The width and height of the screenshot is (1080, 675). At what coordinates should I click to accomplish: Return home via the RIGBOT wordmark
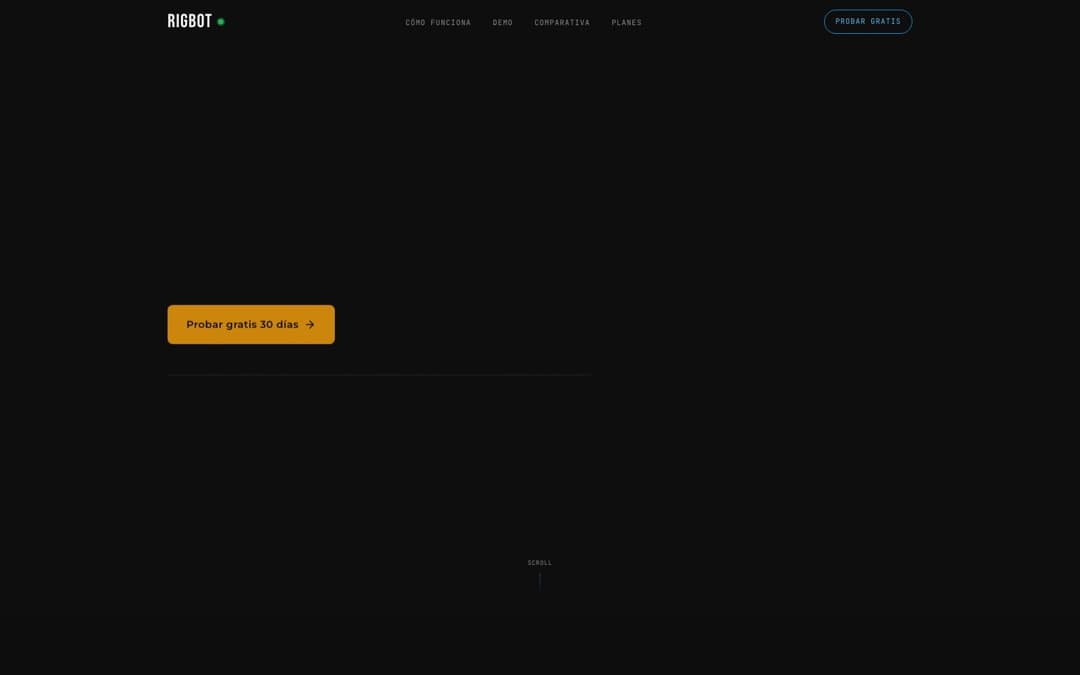point(190,21)
